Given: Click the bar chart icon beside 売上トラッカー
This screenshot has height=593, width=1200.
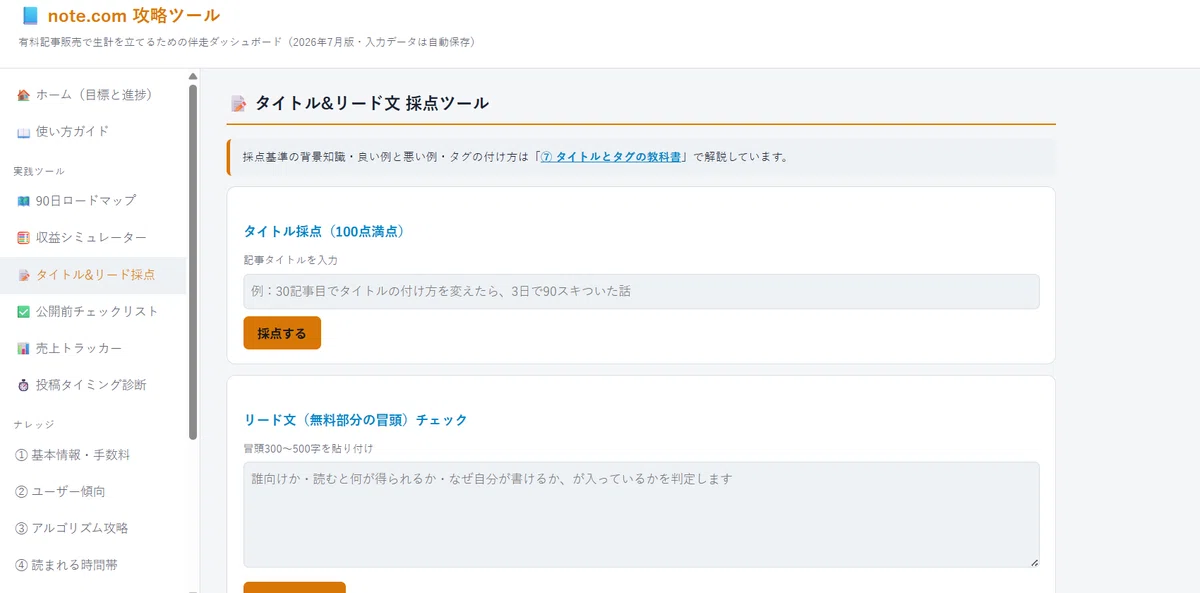Looking at the screenshot, I should [x=23, y=349].
